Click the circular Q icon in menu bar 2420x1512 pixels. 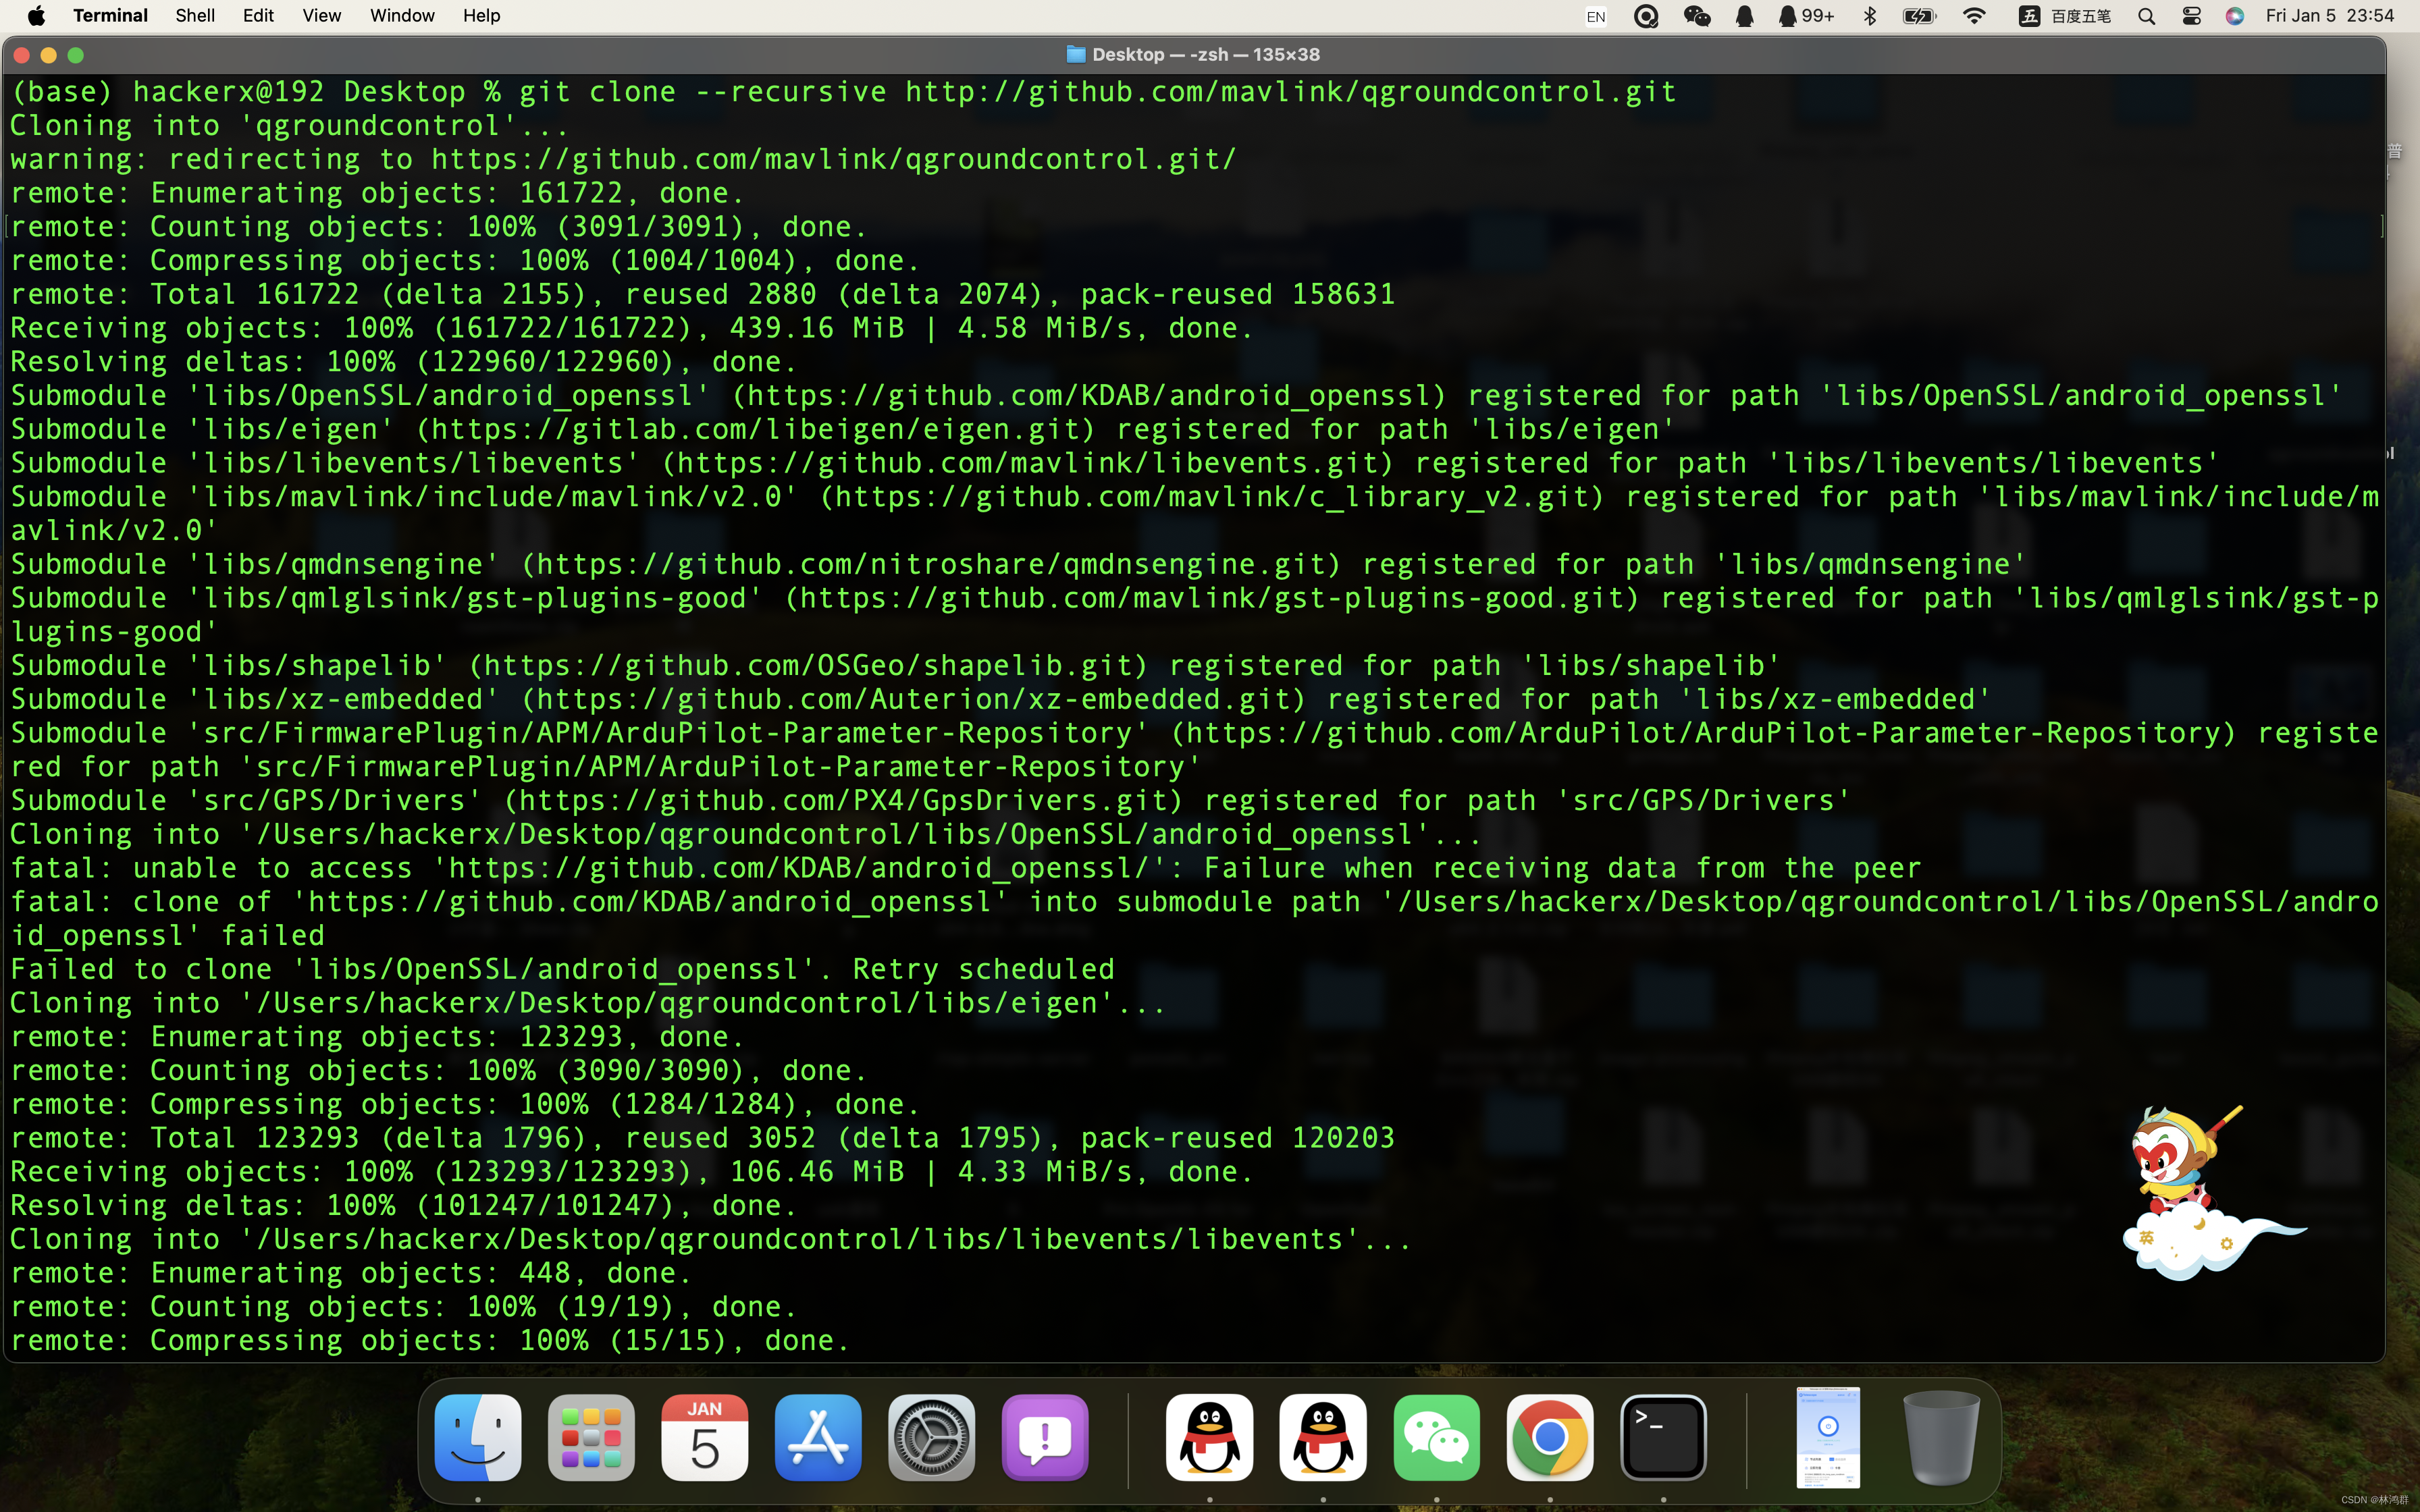click(x=1646, y=16)
